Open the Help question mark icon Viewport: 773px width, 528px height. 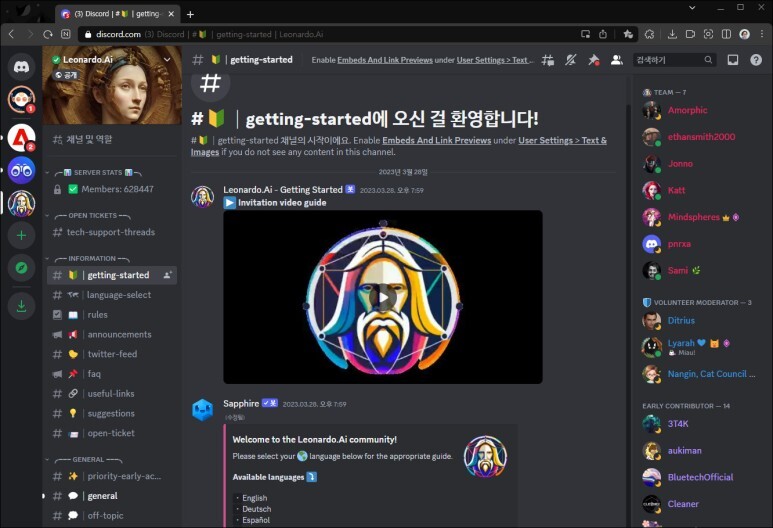(756, 60)
